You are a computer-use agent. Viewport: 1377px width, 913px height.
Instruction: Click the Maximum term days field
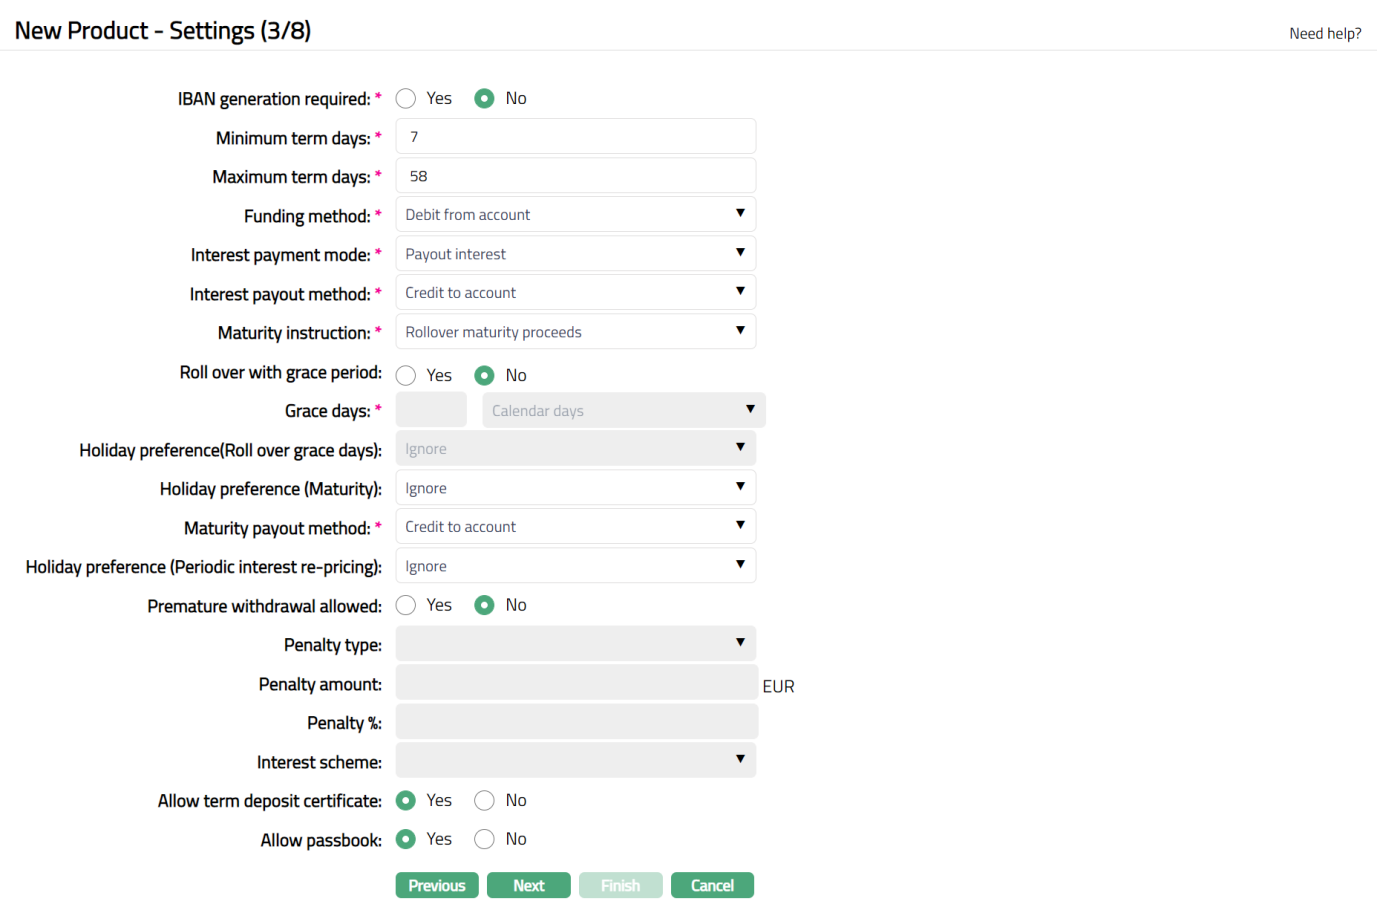click(x=575, y=176)
